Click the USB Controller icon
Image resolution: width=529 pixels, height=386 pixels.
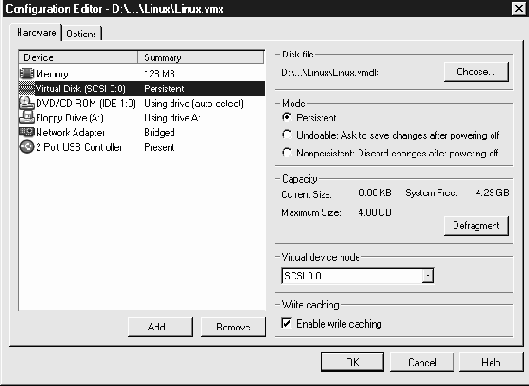[x=27, y=147]
